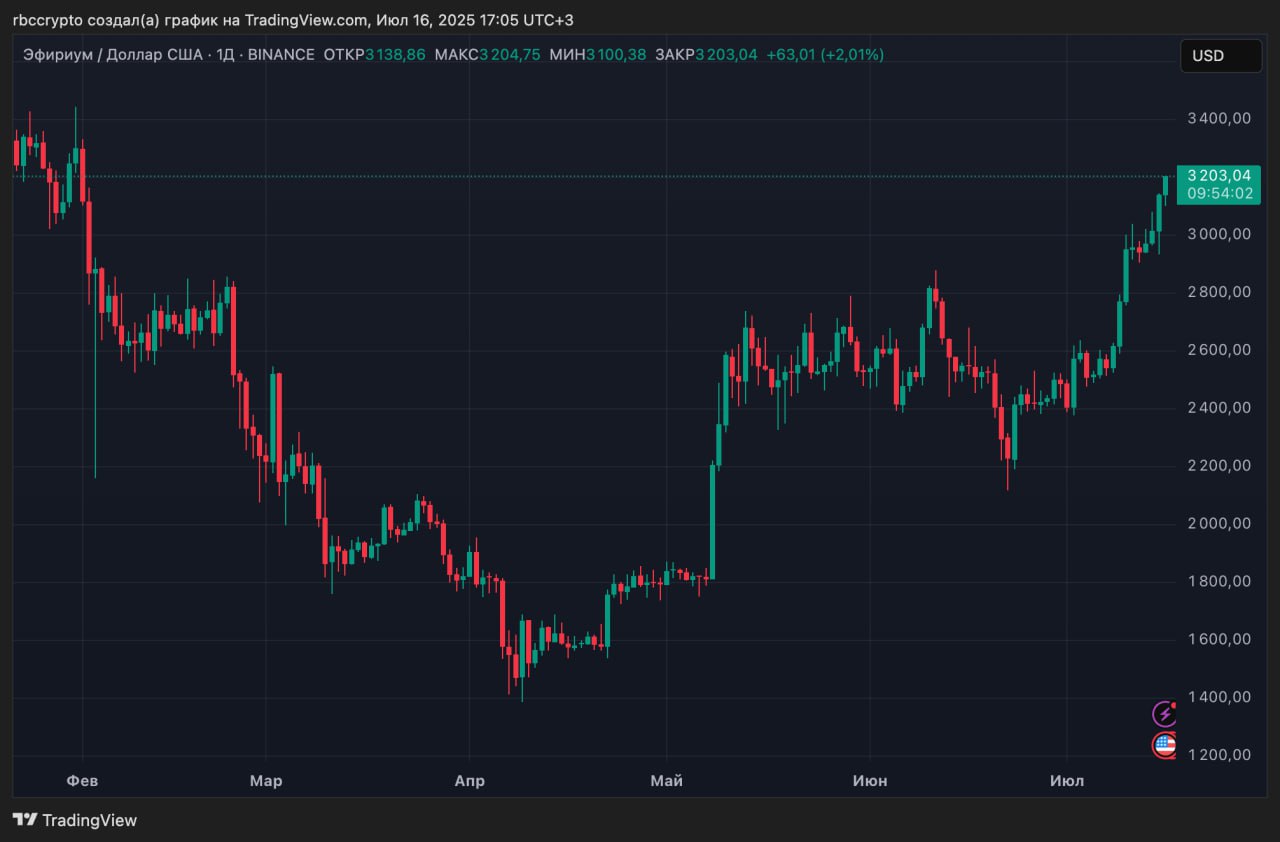This screenshot has height=842, width=1280.
Task: Click the 1 400,00 price axis label
Action: [1219, 697]
